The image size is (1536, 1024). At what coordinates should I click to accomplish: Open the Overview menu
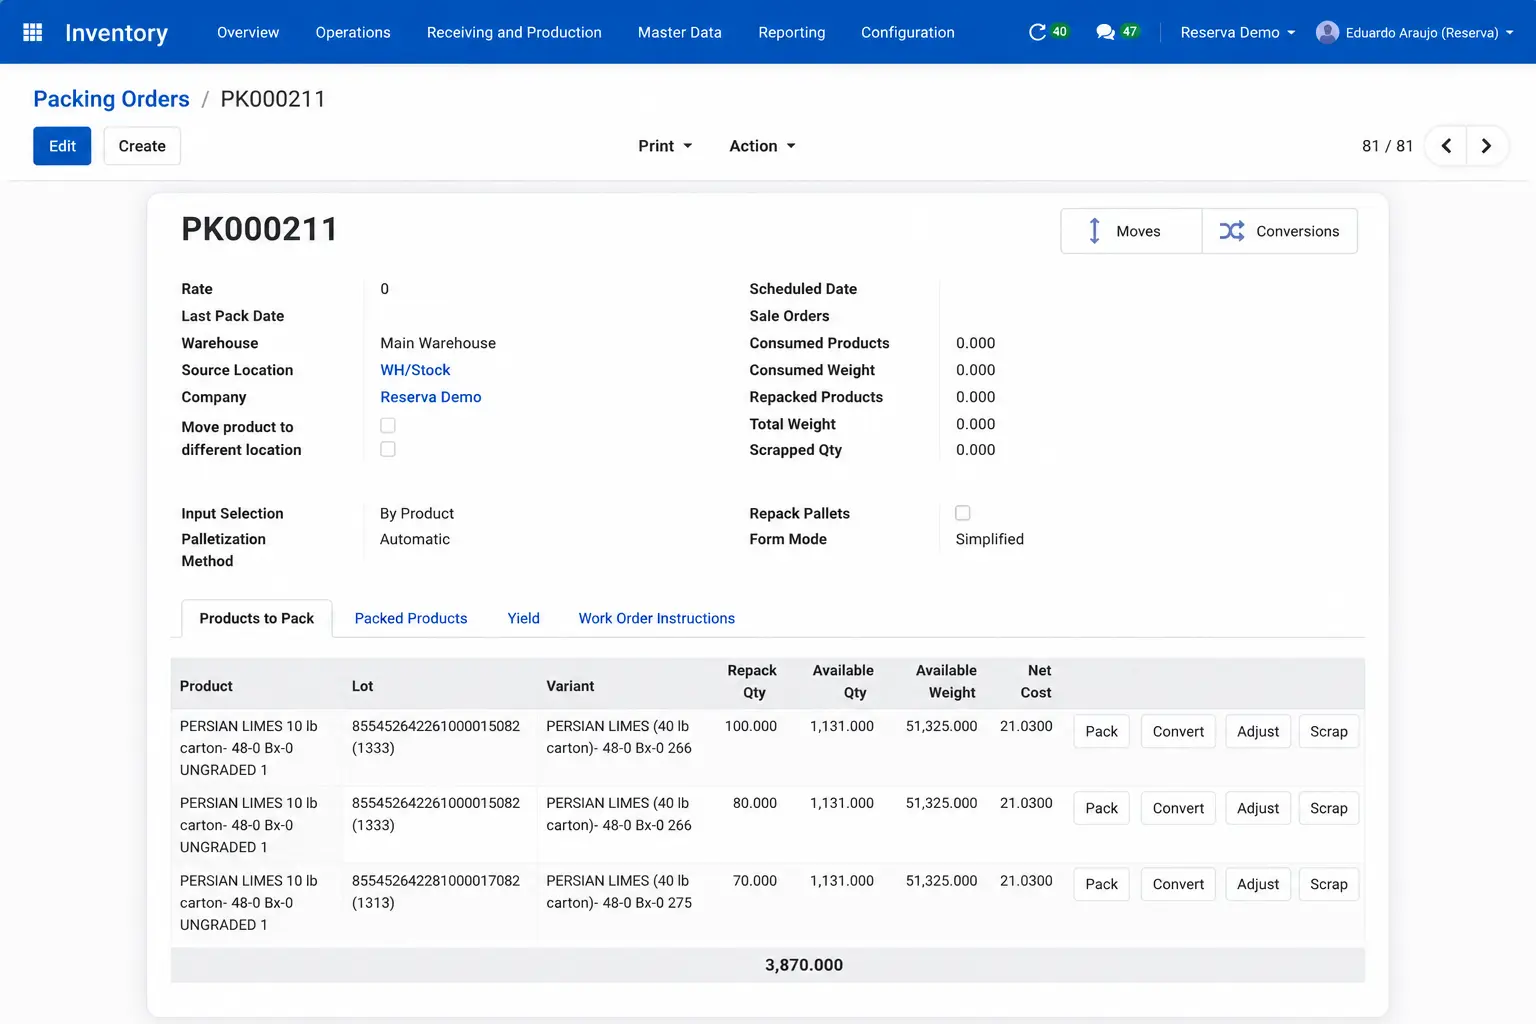click(x=248, y=32)
